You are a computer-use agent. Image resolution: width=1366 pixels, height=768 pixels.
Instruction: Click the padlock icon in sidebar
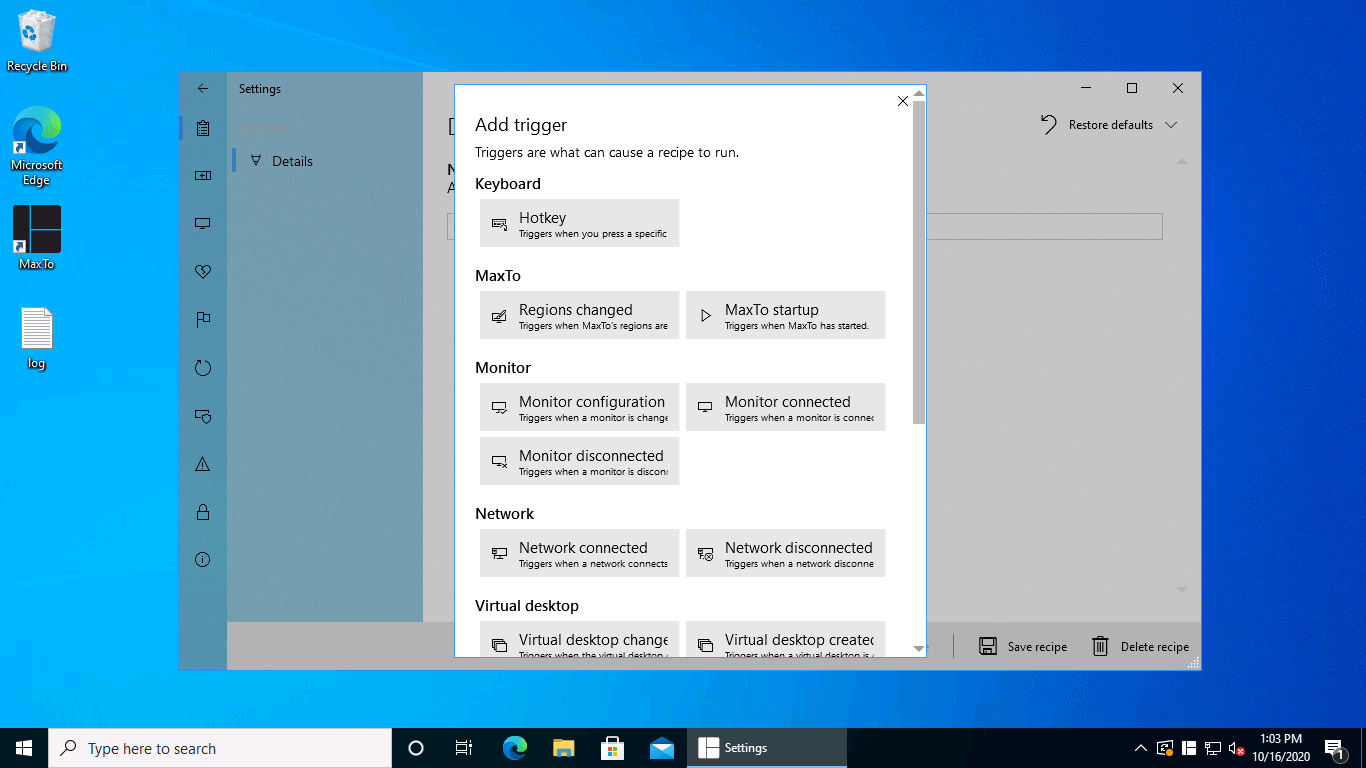pos(203,512)
